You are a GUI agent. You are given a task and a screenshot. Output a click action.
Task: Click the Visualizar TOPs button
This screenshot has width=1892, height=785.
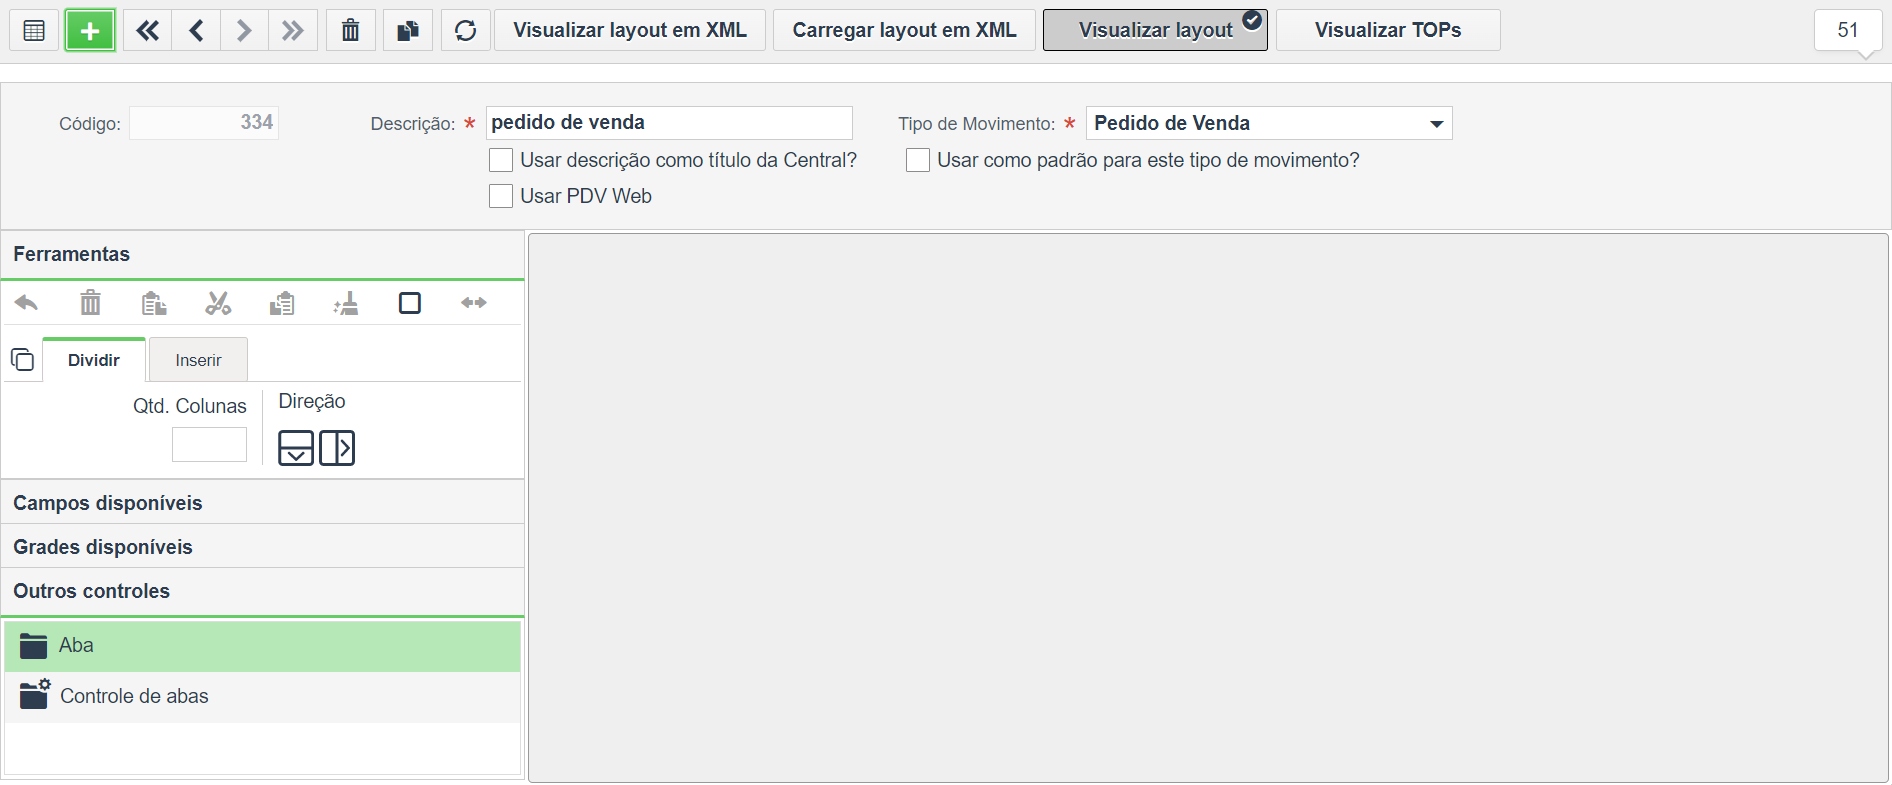(x=1388, y=30)
